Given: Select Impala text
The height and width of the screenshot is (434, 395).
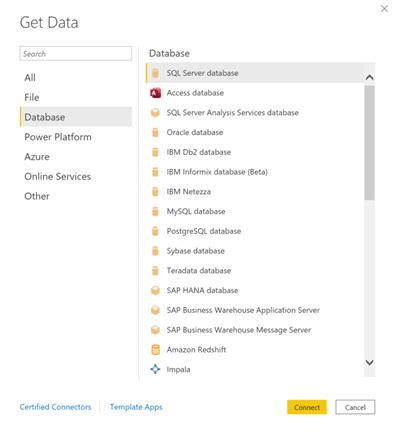Looking at the screenshot, I should (178, 370).
